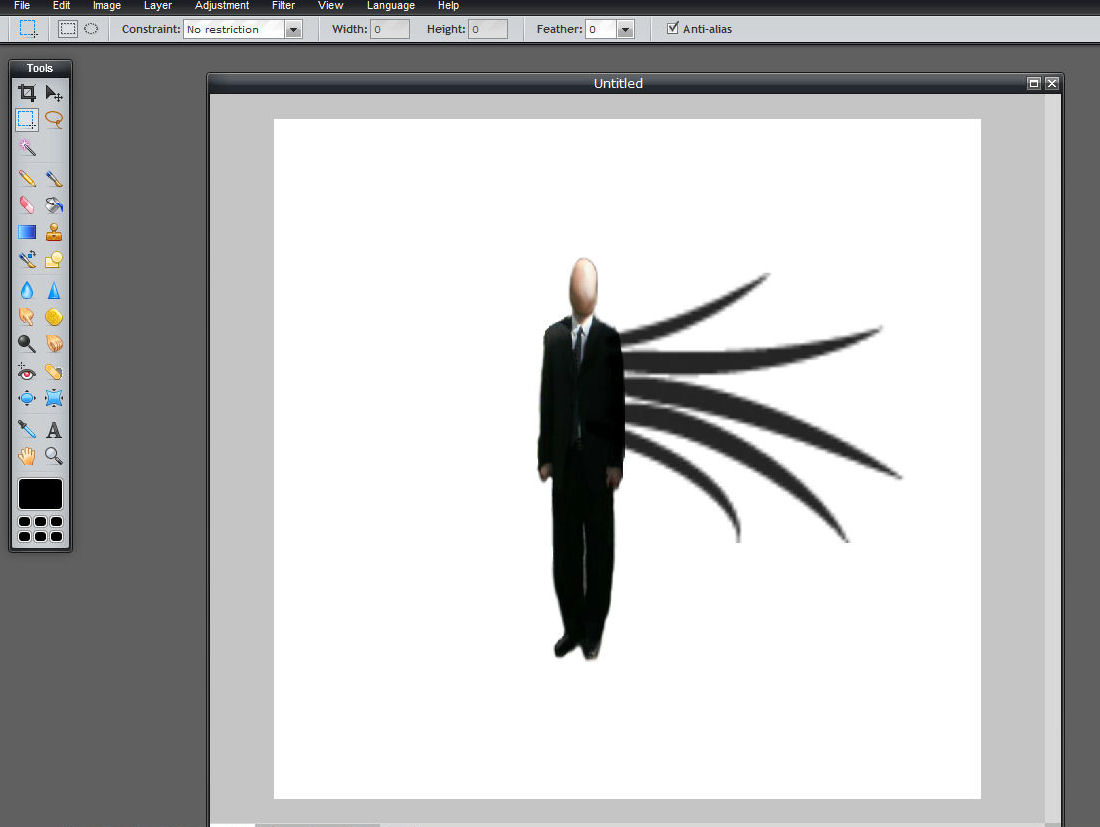Switch to elliptical marquee mode
1100x827 pixels.
(x=91, y=29)
